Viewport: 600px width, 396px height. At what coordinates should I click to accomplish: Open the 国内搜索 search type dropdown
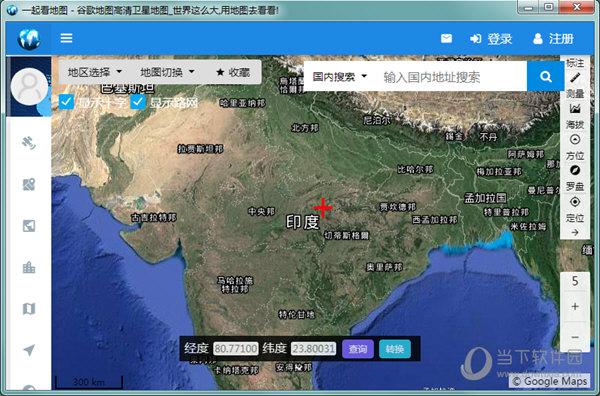point(340,77)
